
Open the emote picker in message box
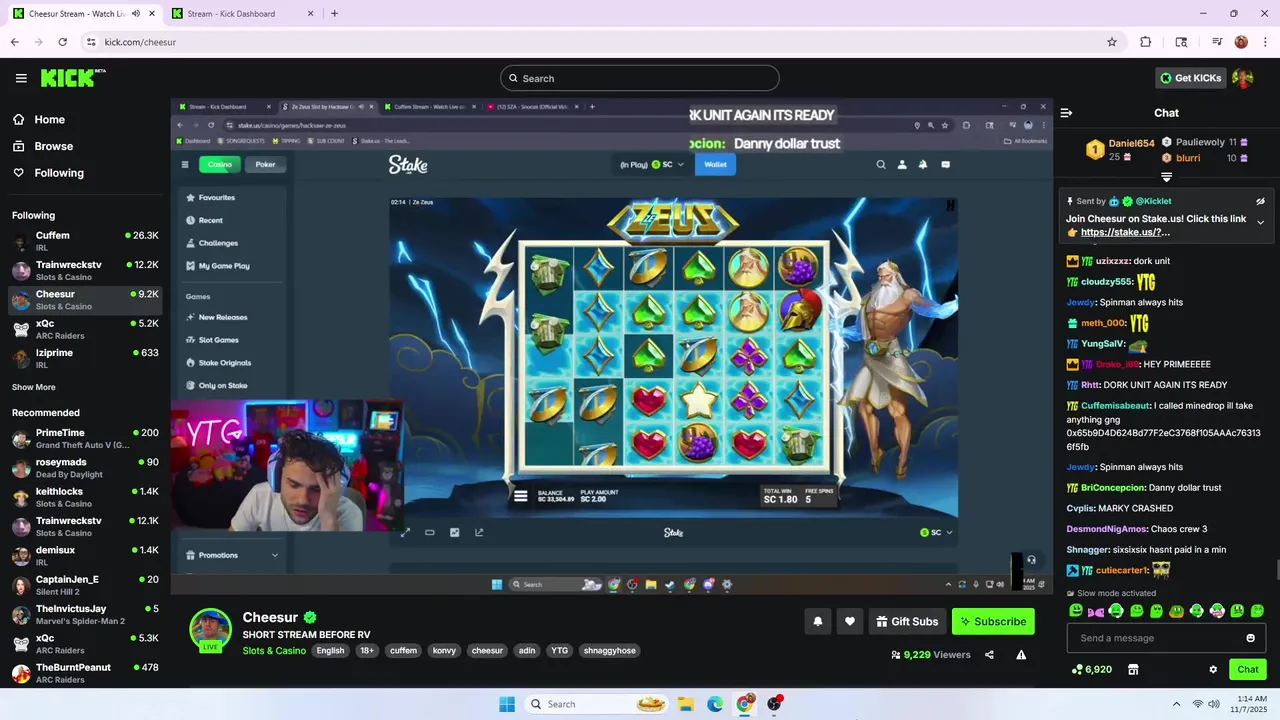(1250, 638)
